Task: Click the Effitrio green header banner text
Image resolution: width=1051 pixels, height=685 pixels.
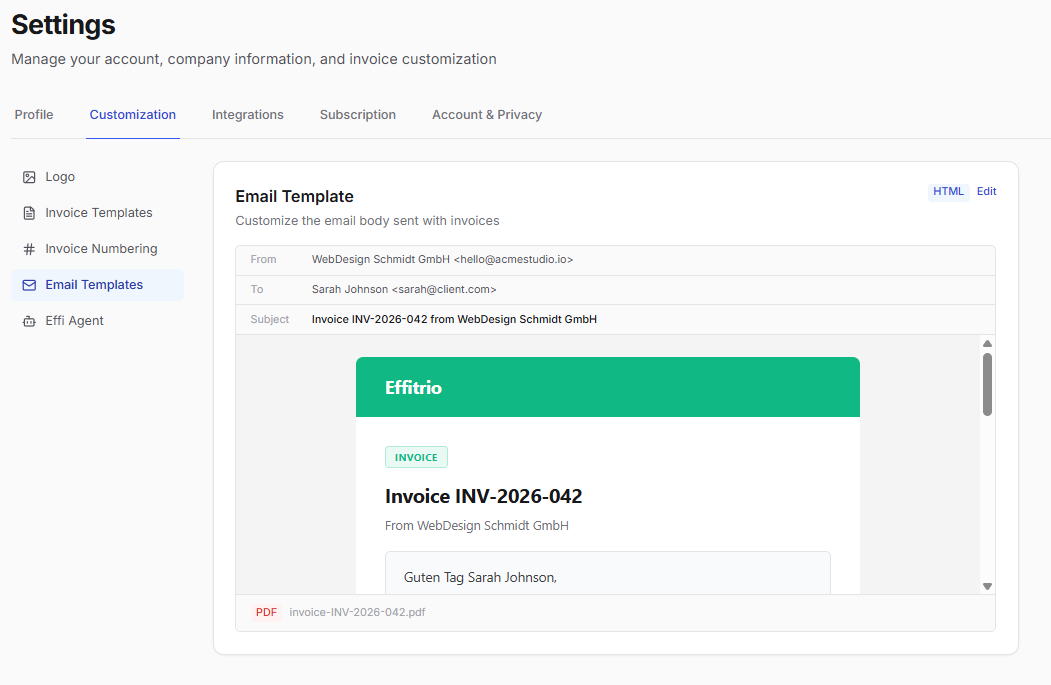Action: click(x=414, y=387)
